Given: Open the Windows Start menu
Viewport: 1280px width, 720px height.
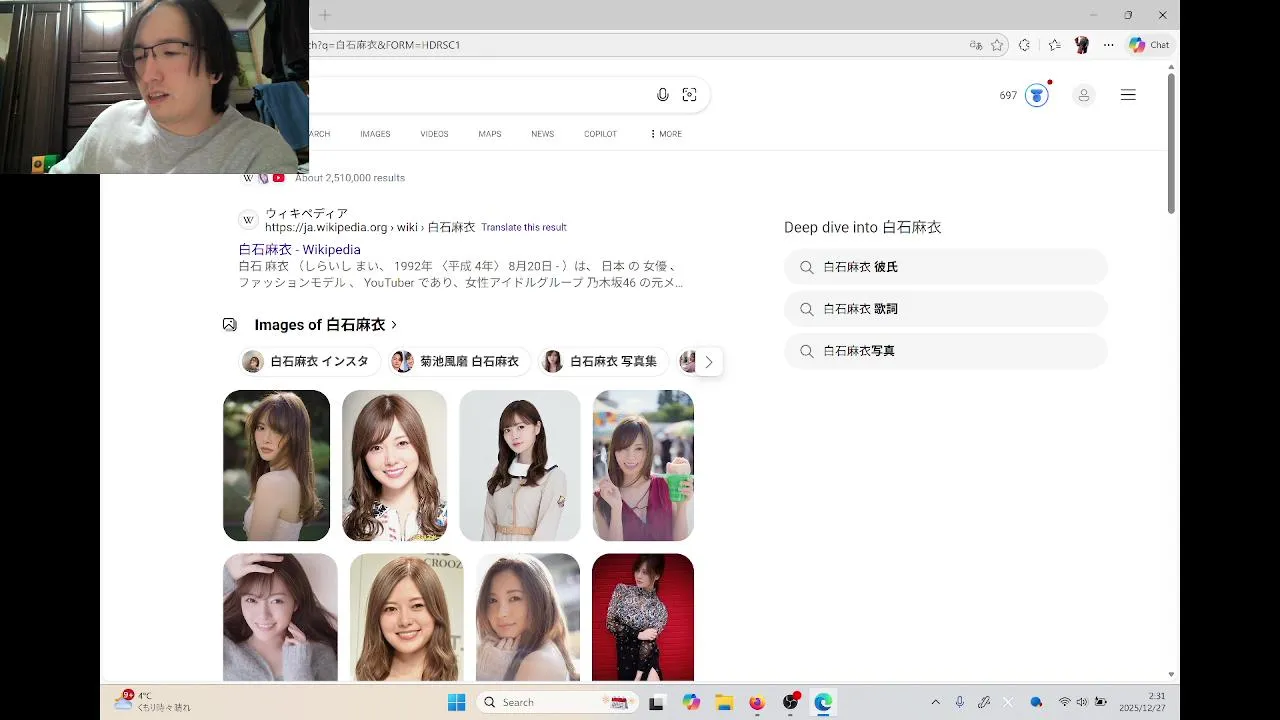Looking at the screenshot, I should click(456, 702).
